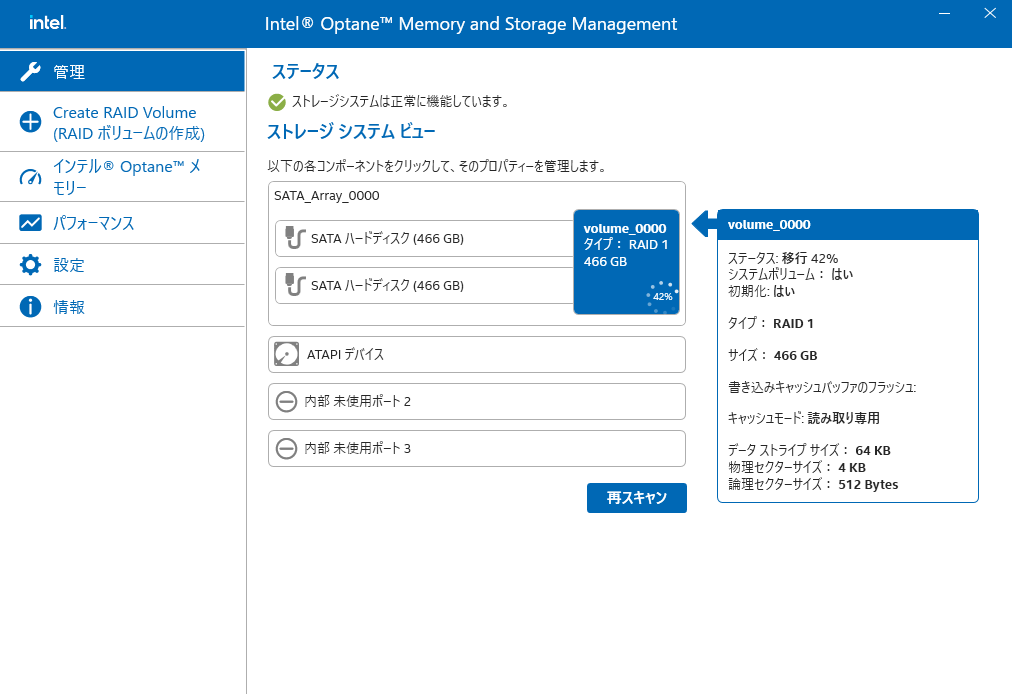The width and height of the screenshot is (1012, 694).
Task: Click 物理セクターサイズ： 4 KB text
Action: (797, 467)
